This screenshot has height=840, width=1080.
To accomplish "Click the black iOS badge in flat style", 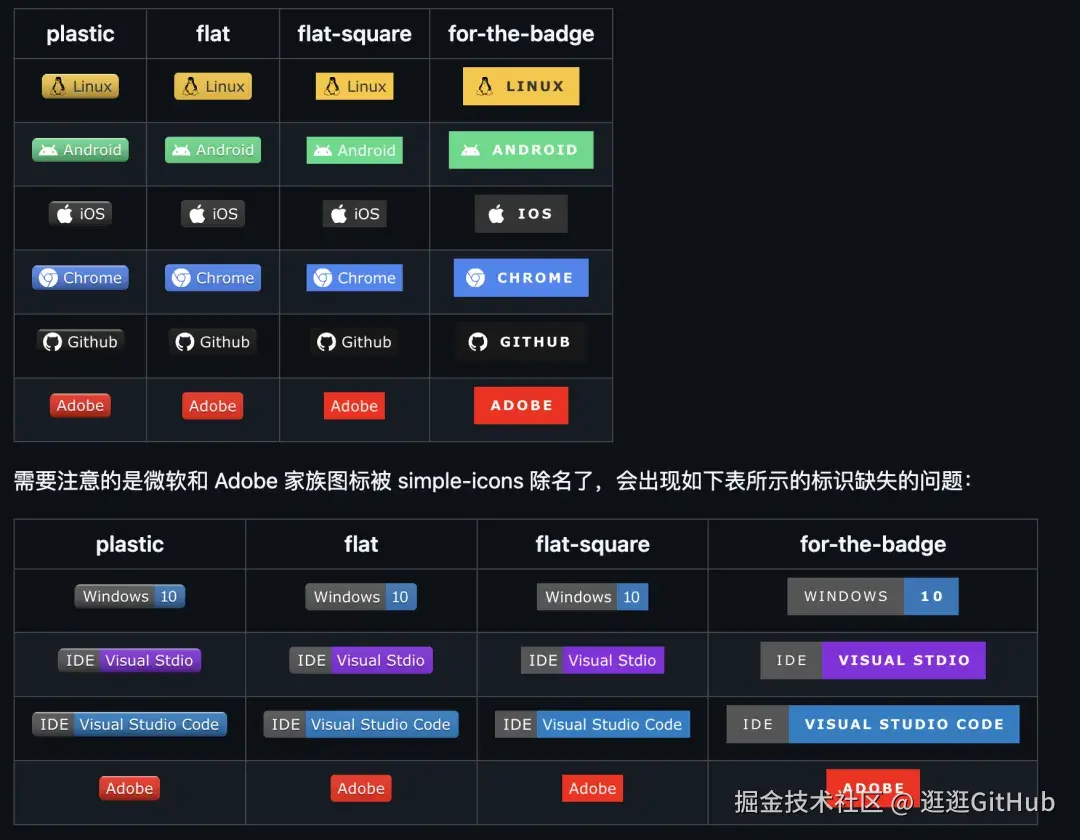I will (212, 213).
